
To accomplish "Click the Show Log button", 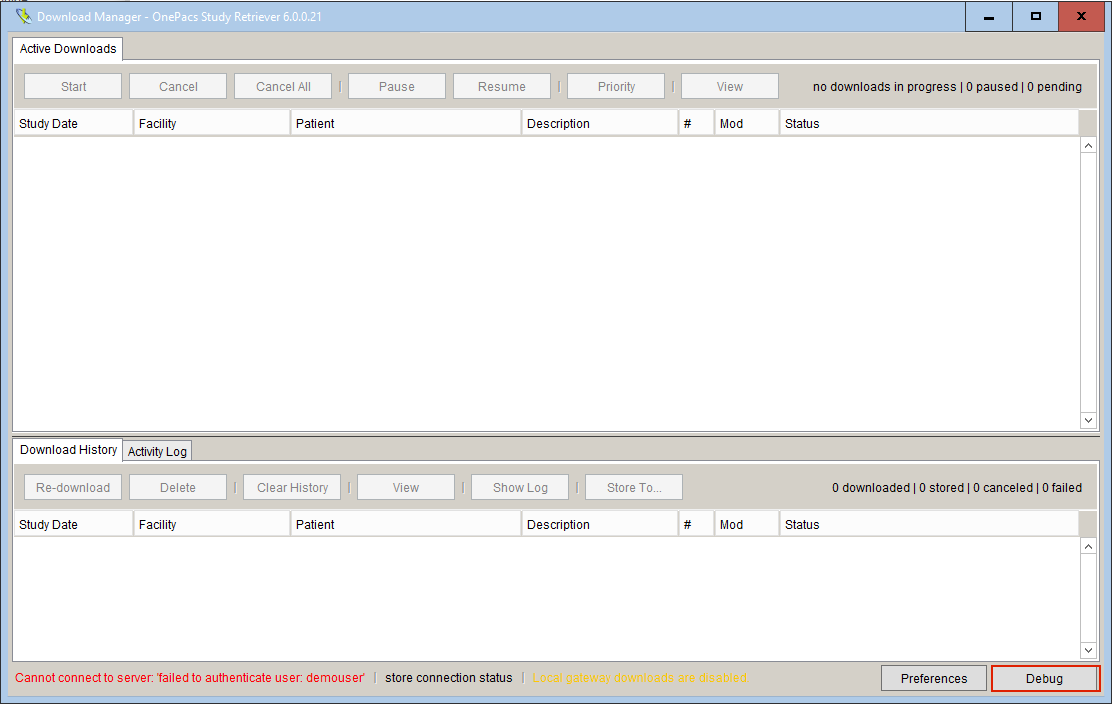I will 520,488.
